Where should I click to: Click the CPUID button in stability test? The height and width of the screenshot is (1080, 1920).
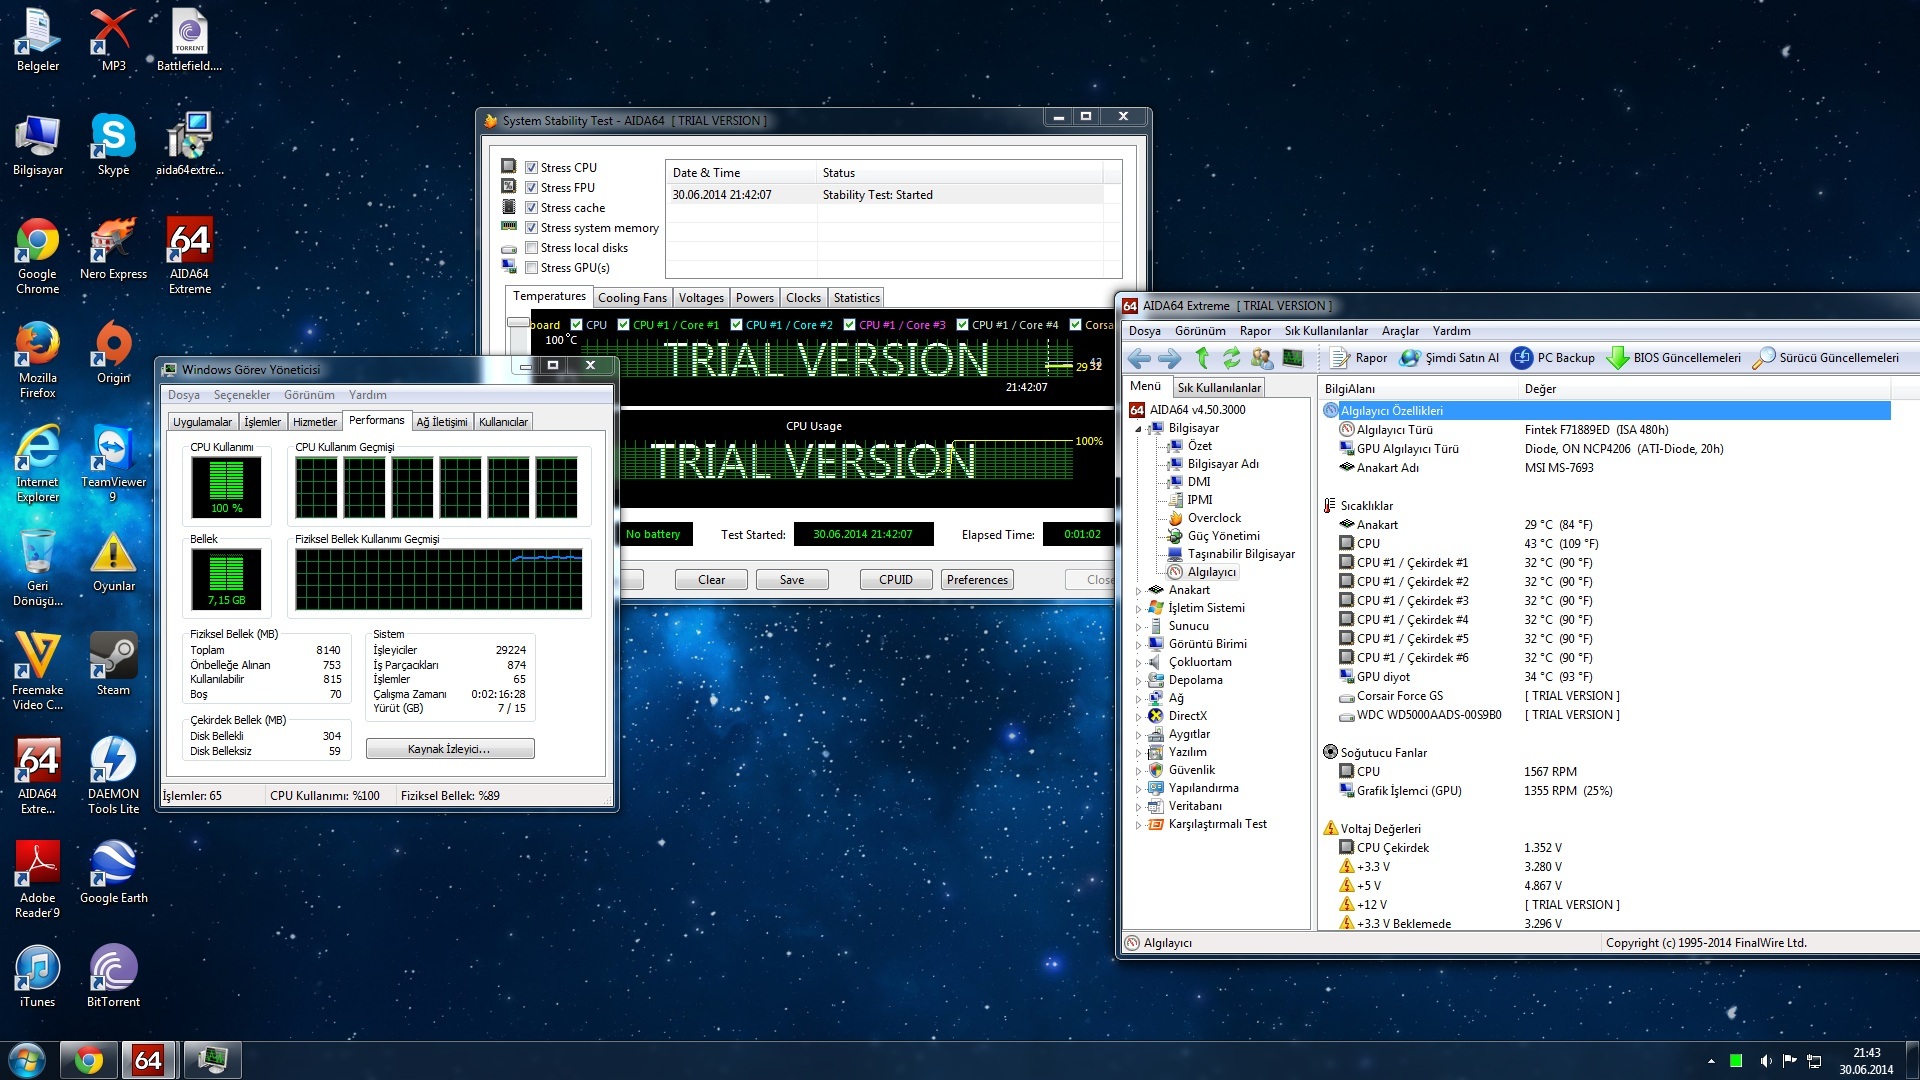pyautogui.click(x=893, y=579)
